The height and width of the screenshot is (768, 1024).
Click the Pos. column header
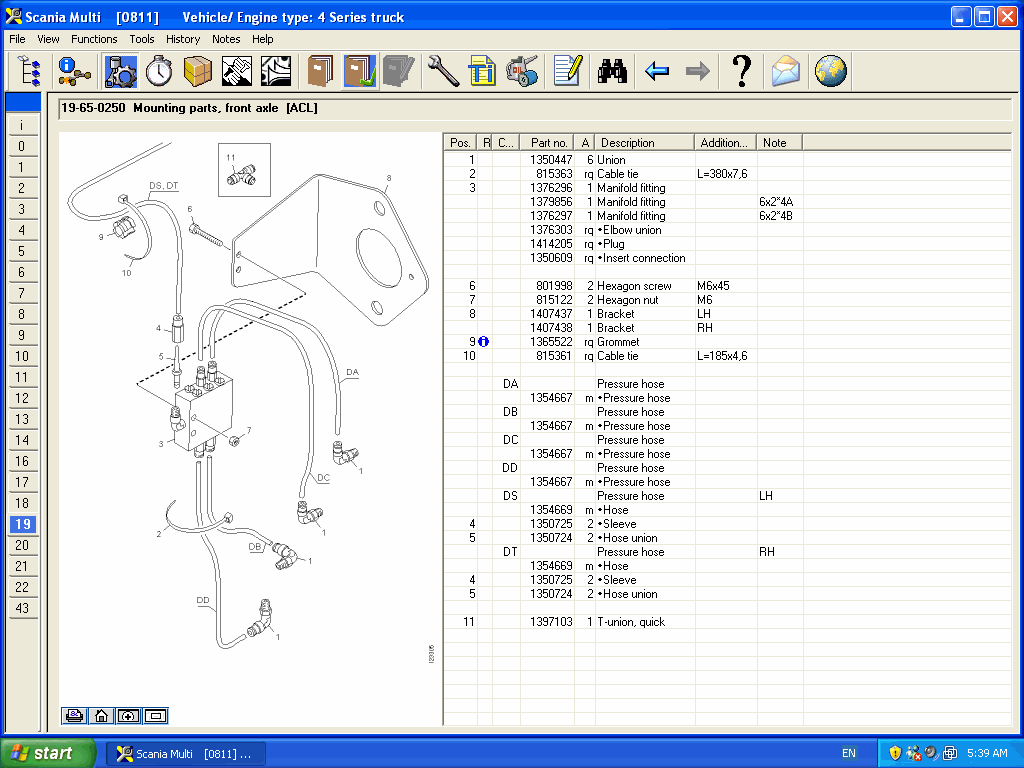click(460, 142)
